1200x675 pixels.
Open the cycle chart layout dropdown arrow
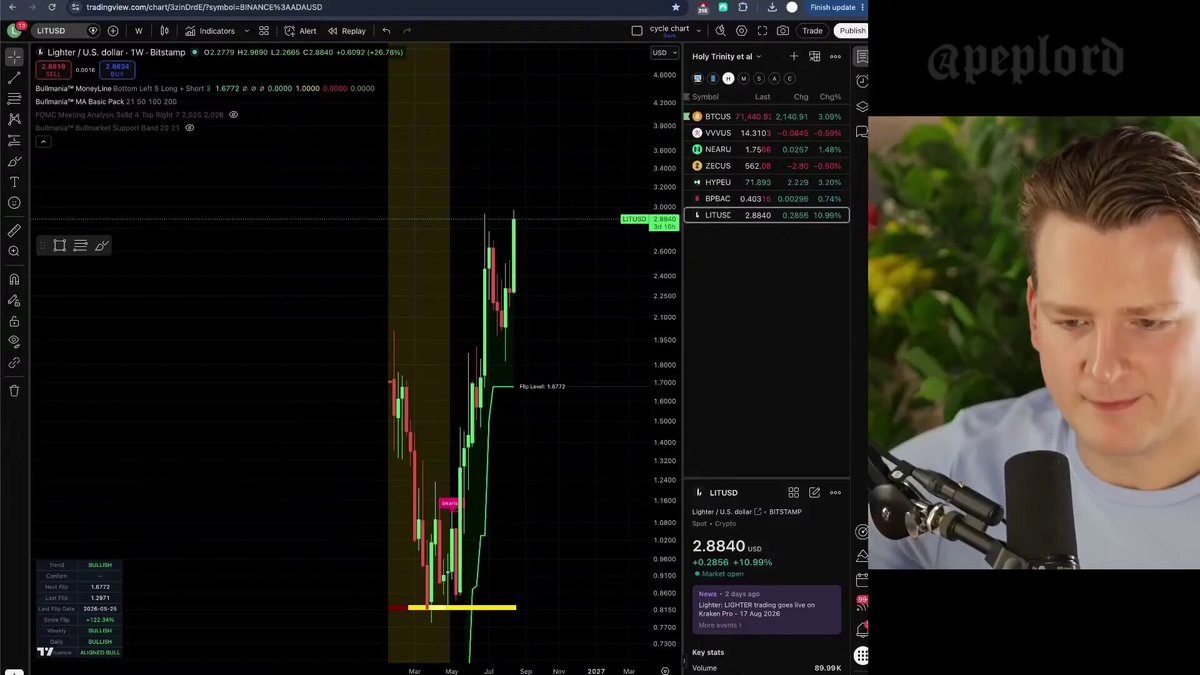click(699, 31)
